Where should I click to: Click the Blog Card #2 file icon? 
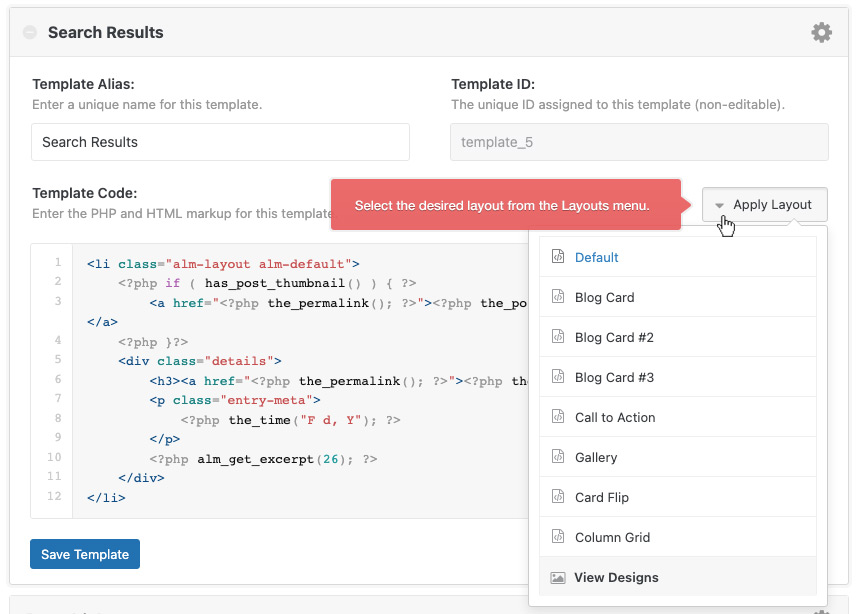557,336
